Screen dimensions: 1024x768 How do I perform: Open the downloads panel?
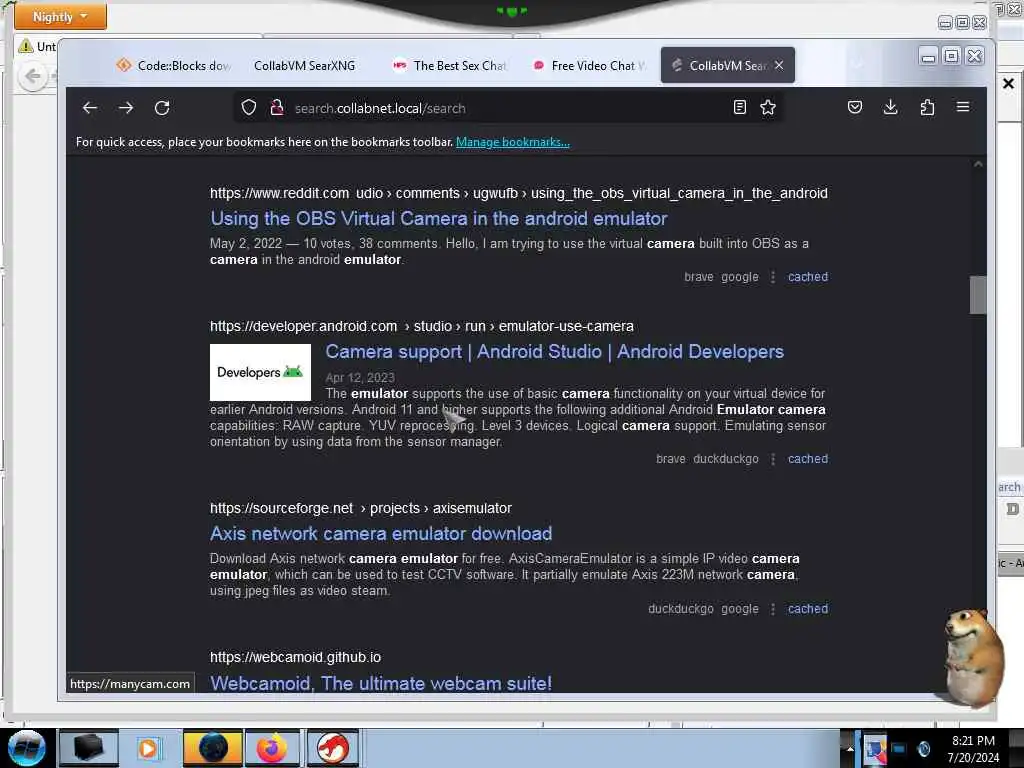890,107
